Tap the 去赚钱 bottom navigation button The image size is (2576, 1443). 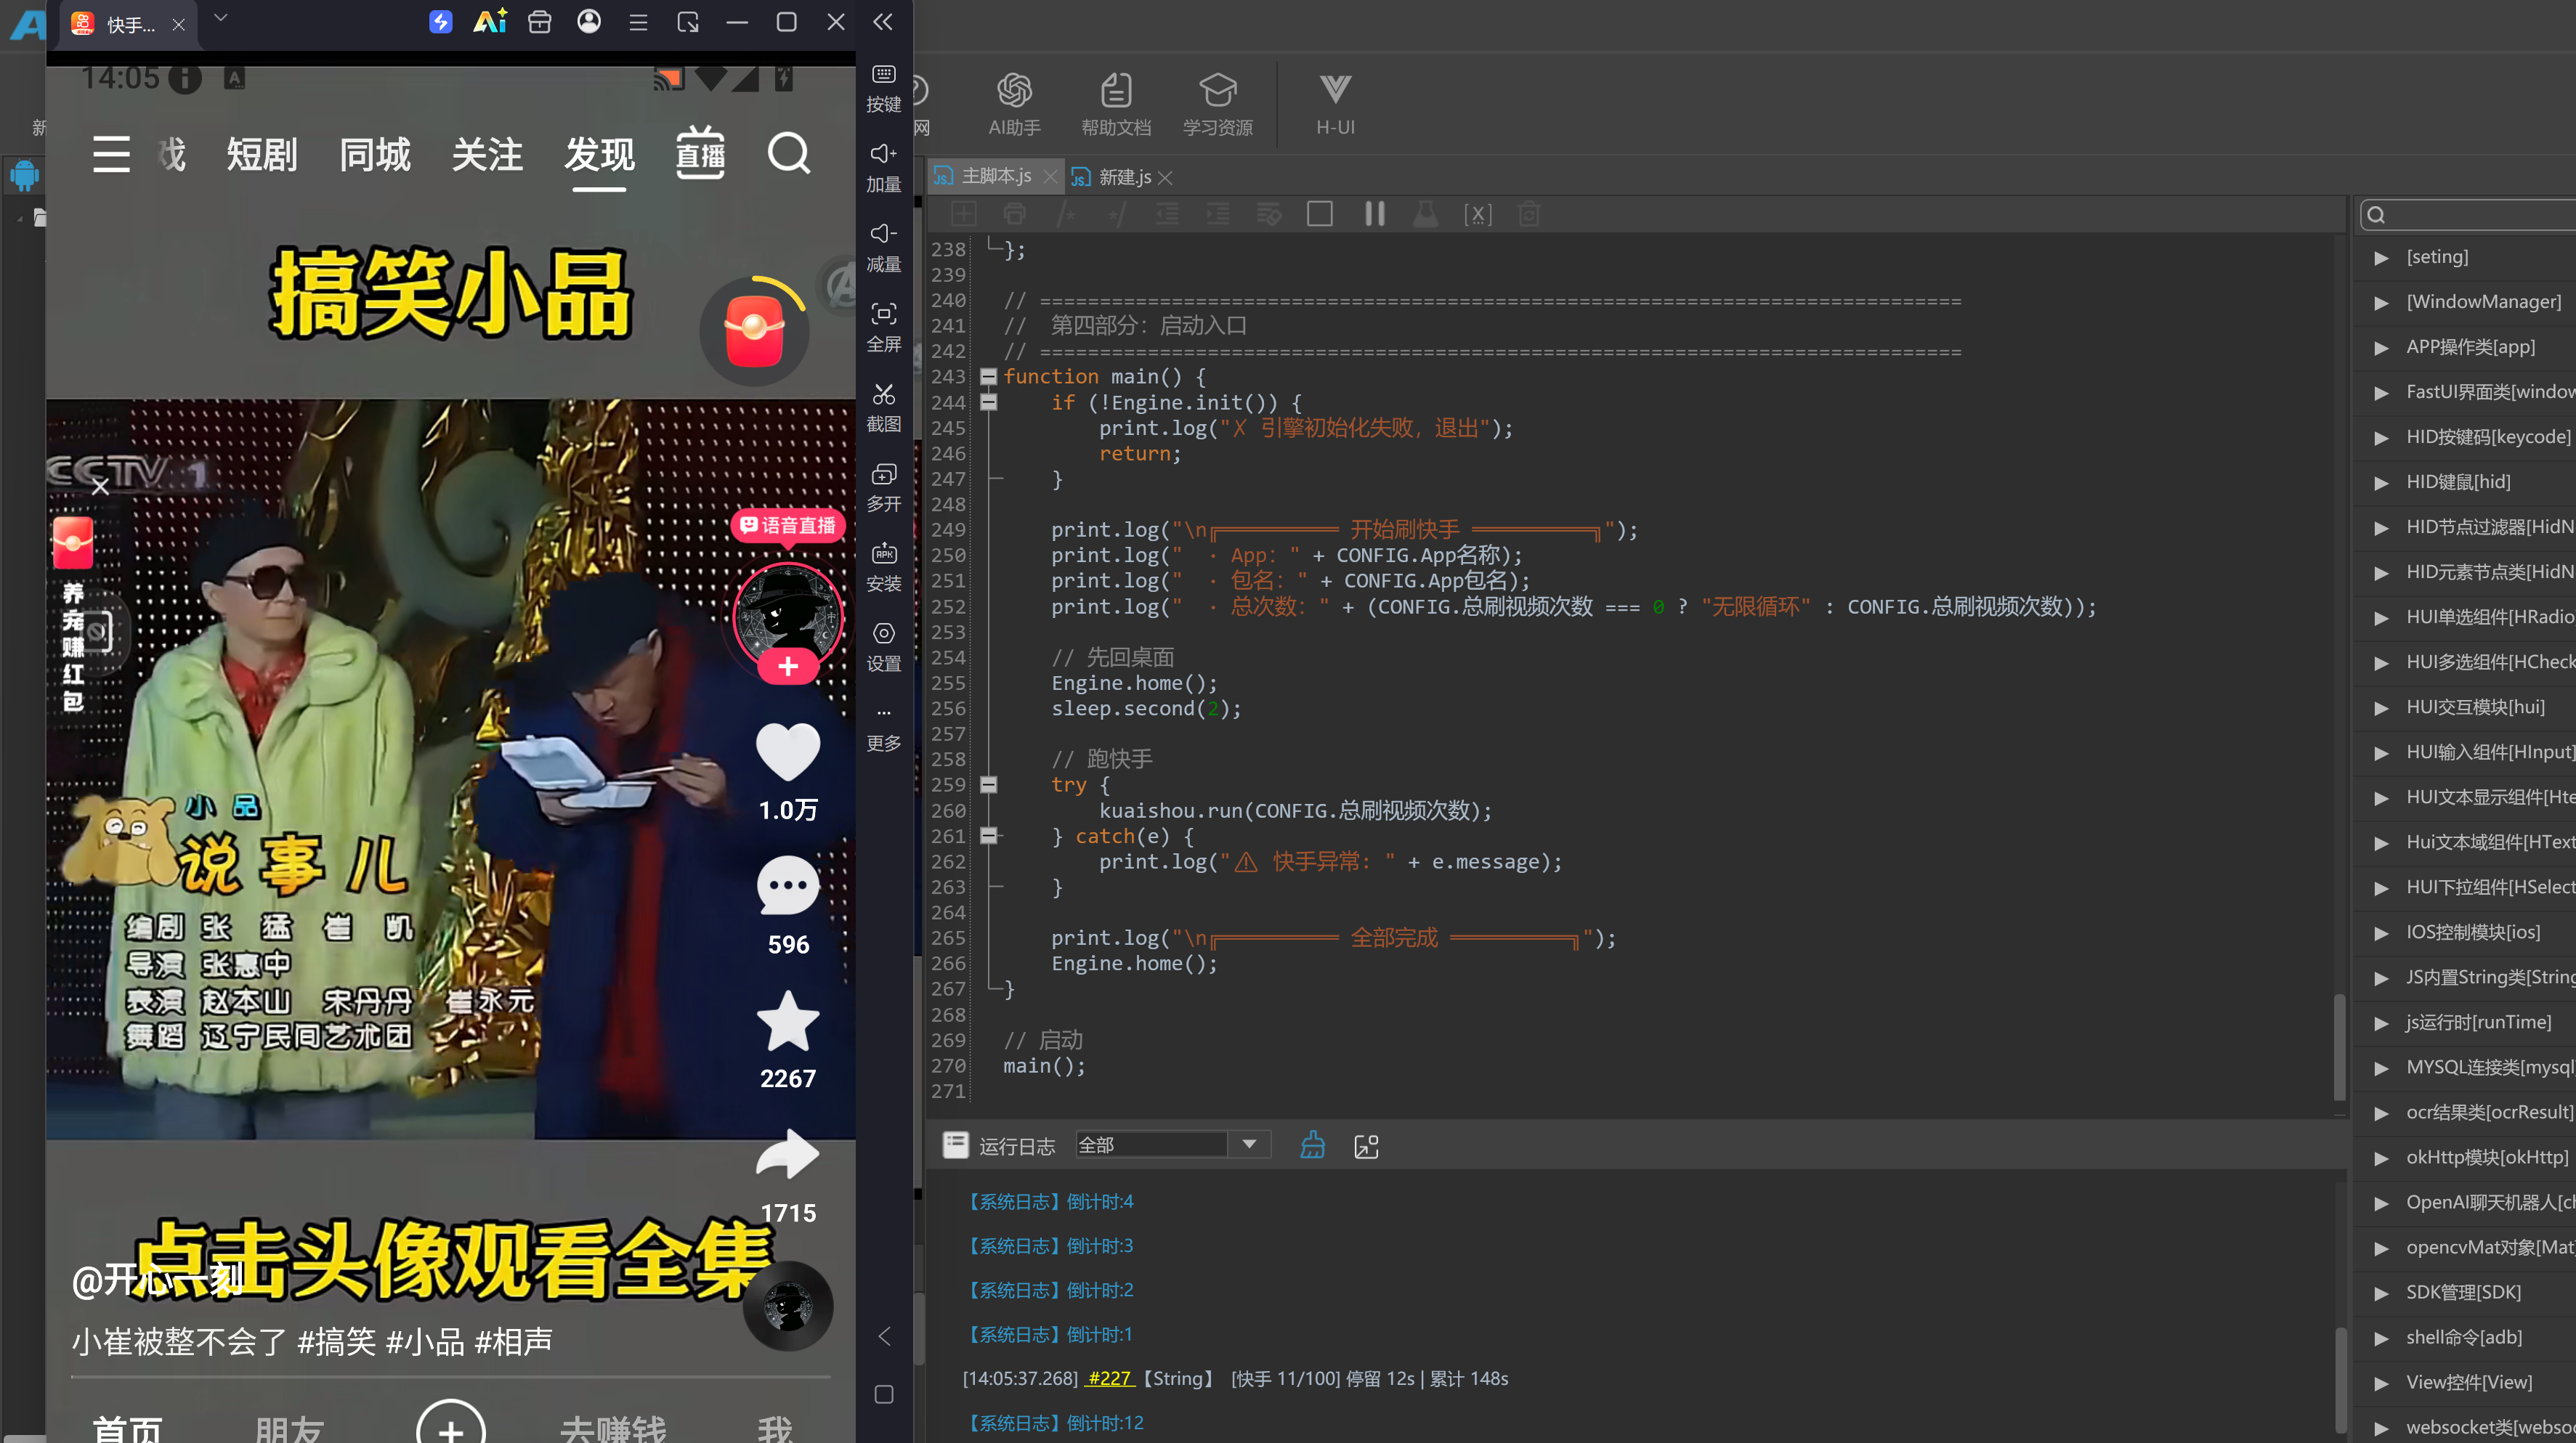(613, 1429)
